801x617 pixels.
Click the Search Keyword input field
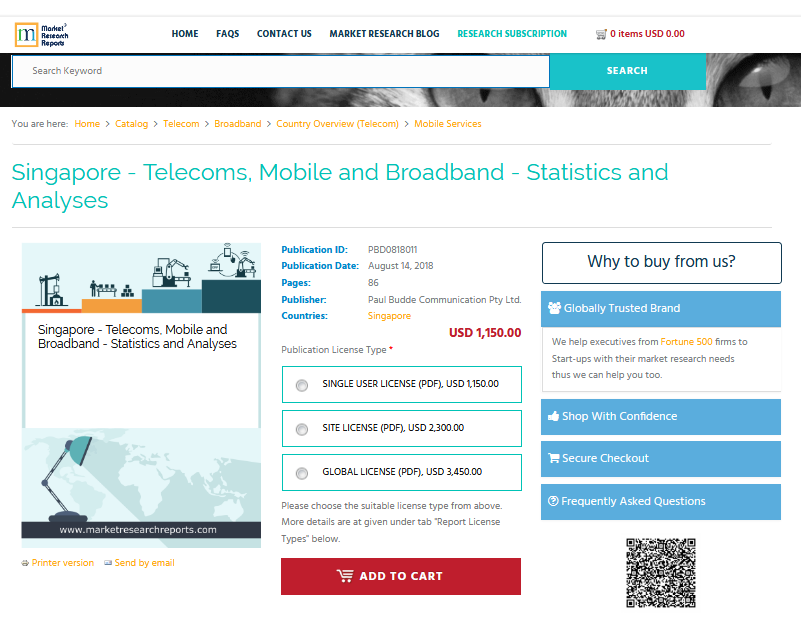[x=280, y=71]
